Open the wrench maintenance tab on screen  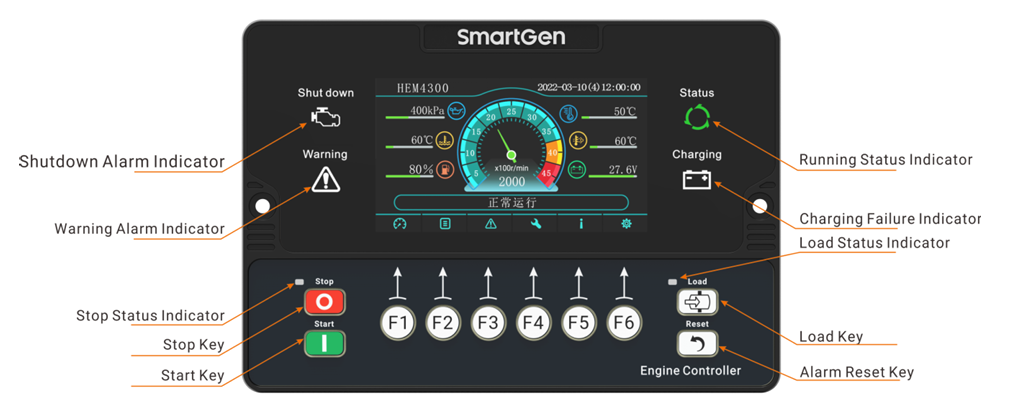[535, 224]
